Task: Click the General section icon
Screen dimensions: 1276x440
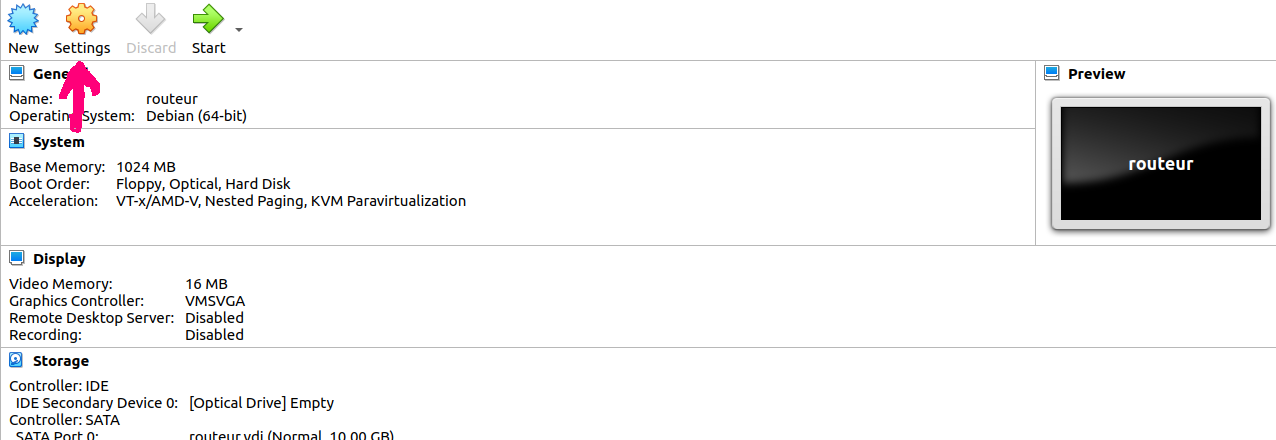Action: (x=17, y=73)
